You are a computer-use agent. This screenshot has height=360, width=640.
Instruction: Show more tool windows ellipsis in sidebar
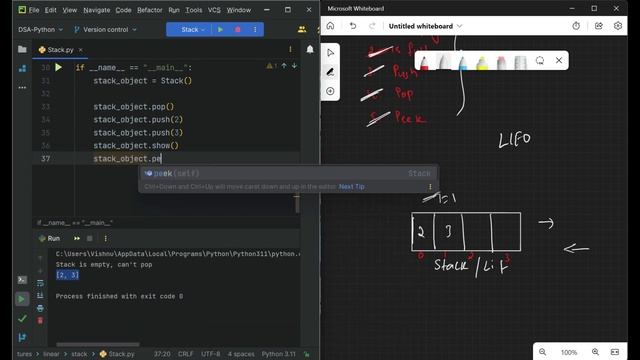[22, 87]
